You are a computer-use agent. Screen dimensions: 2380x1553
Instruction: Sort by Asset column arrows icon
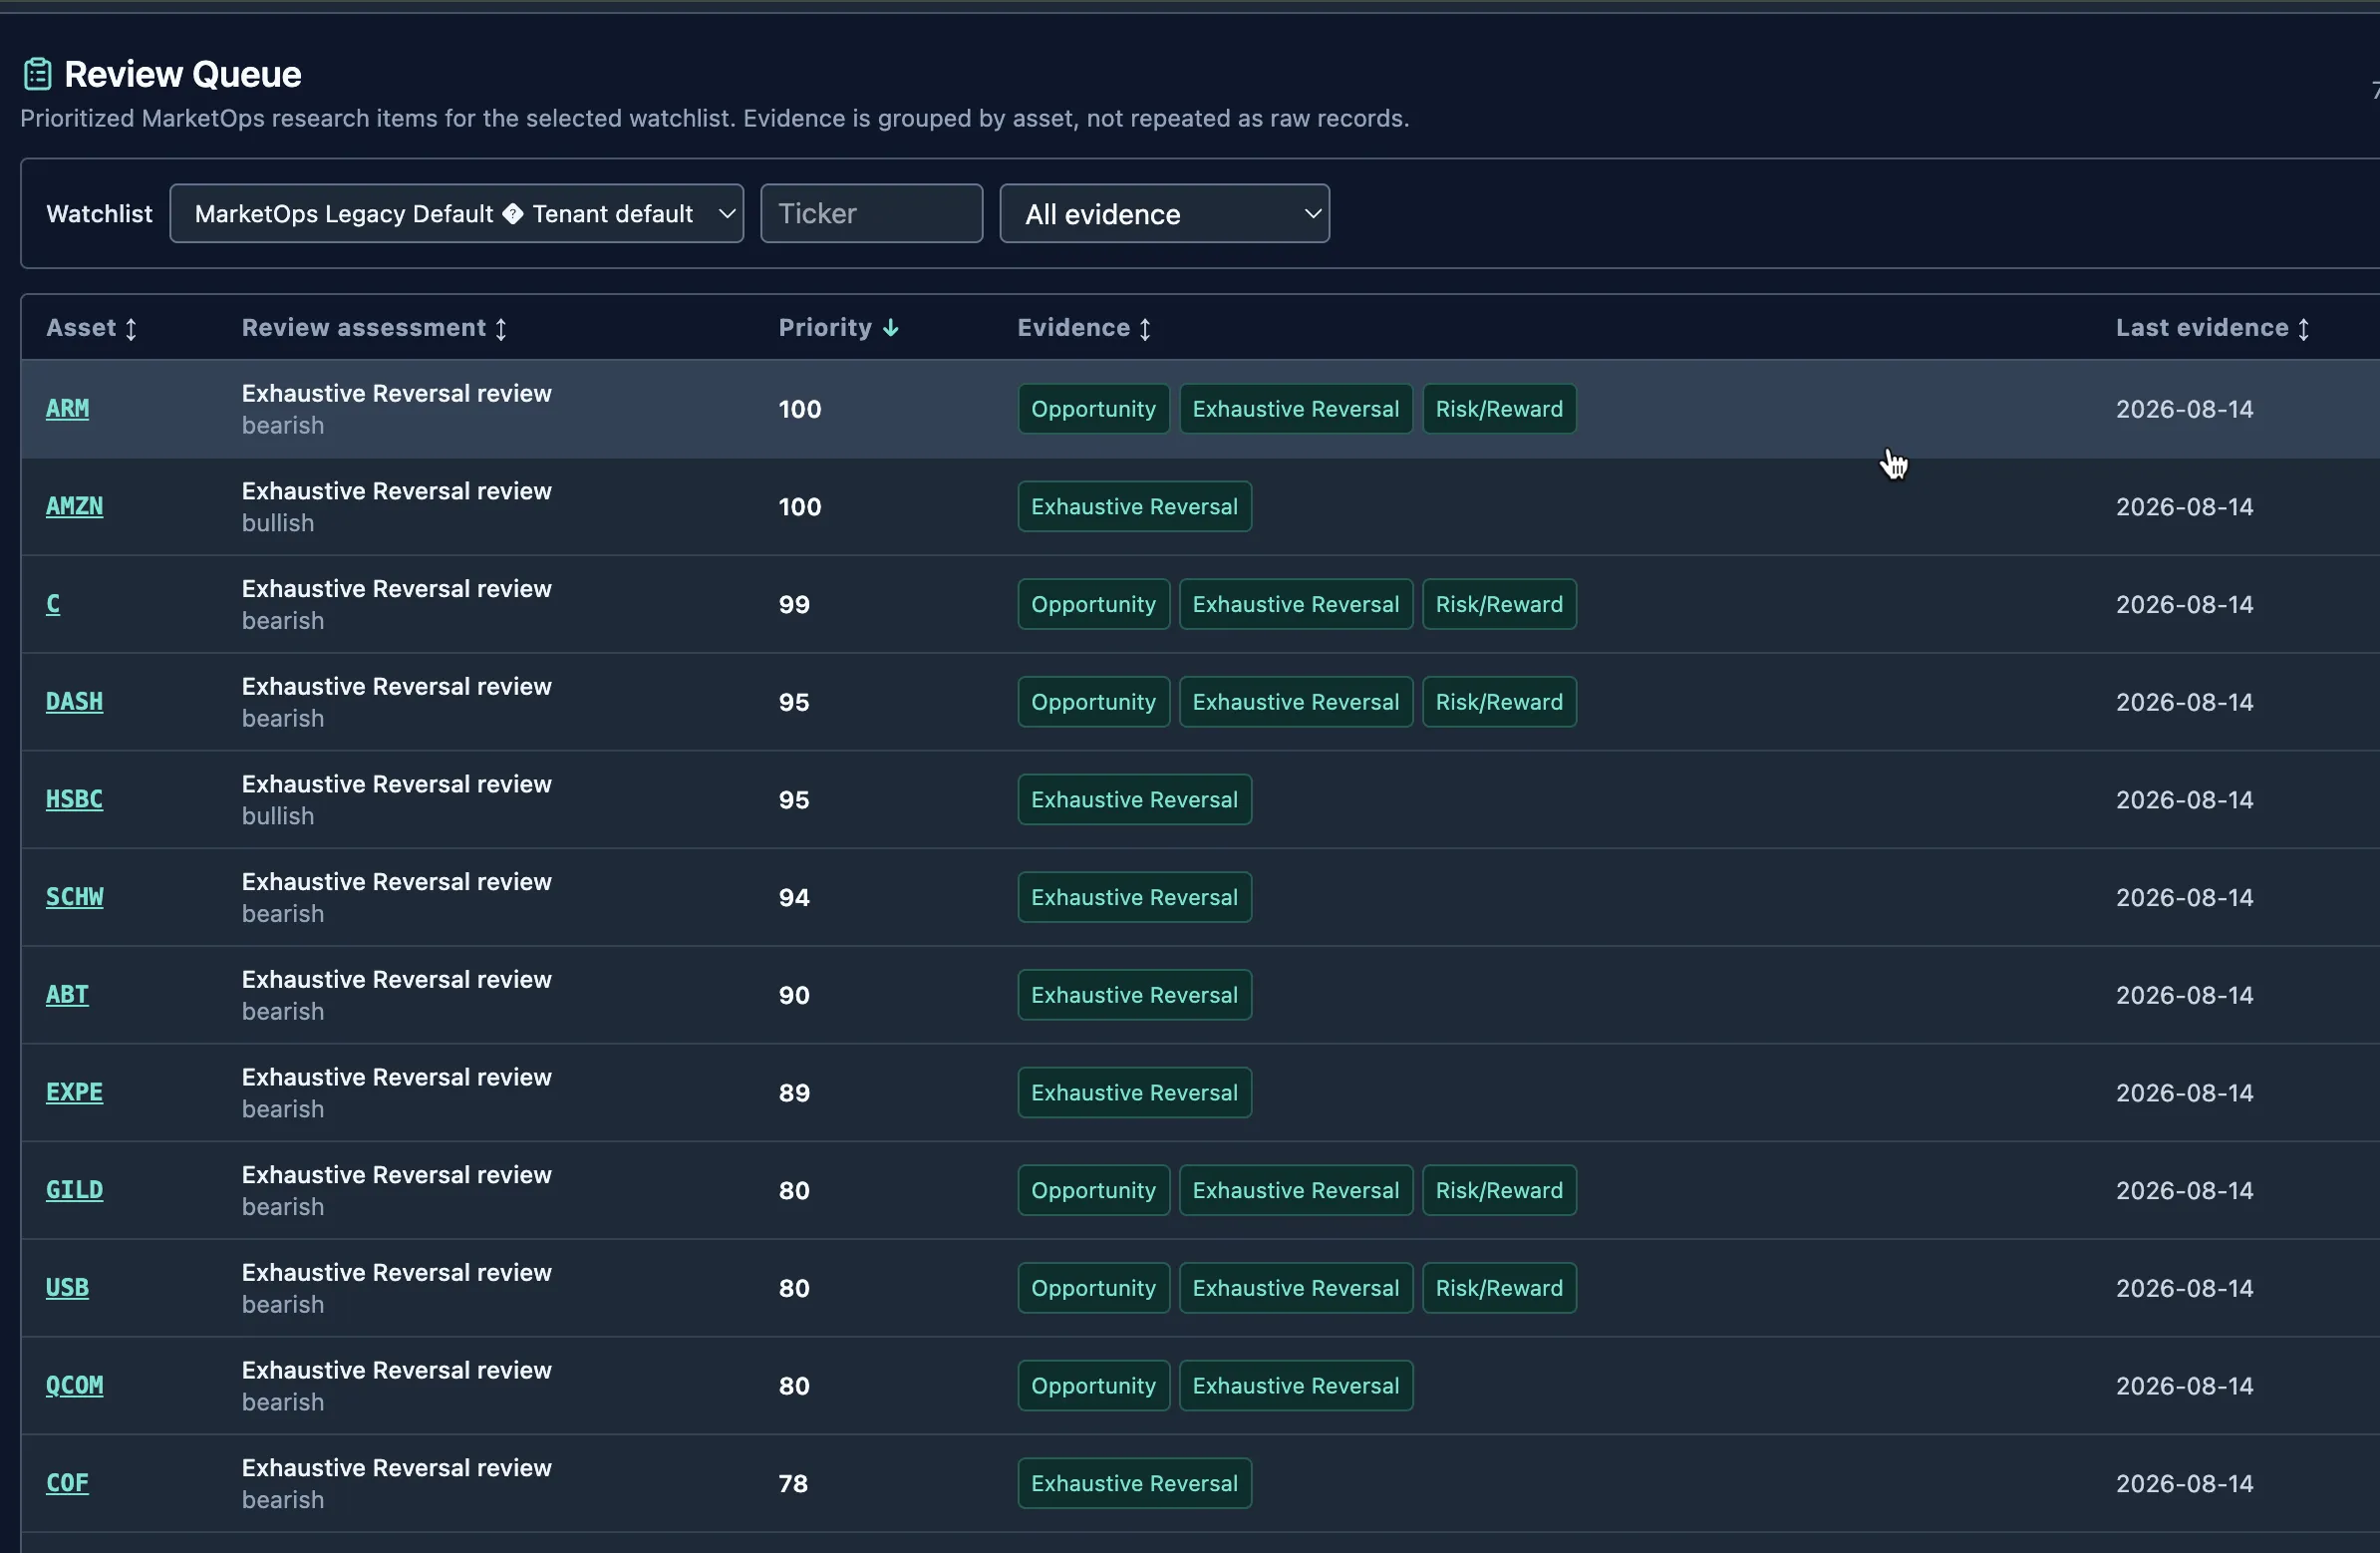click(131, 329)
